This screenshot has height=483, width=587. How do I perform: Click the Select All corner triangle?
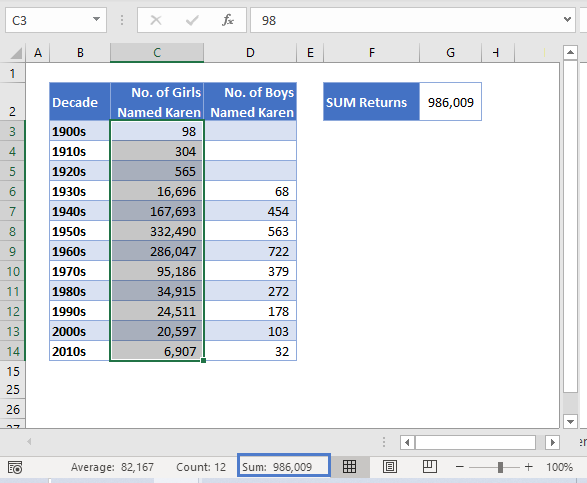tap(16, 53)
